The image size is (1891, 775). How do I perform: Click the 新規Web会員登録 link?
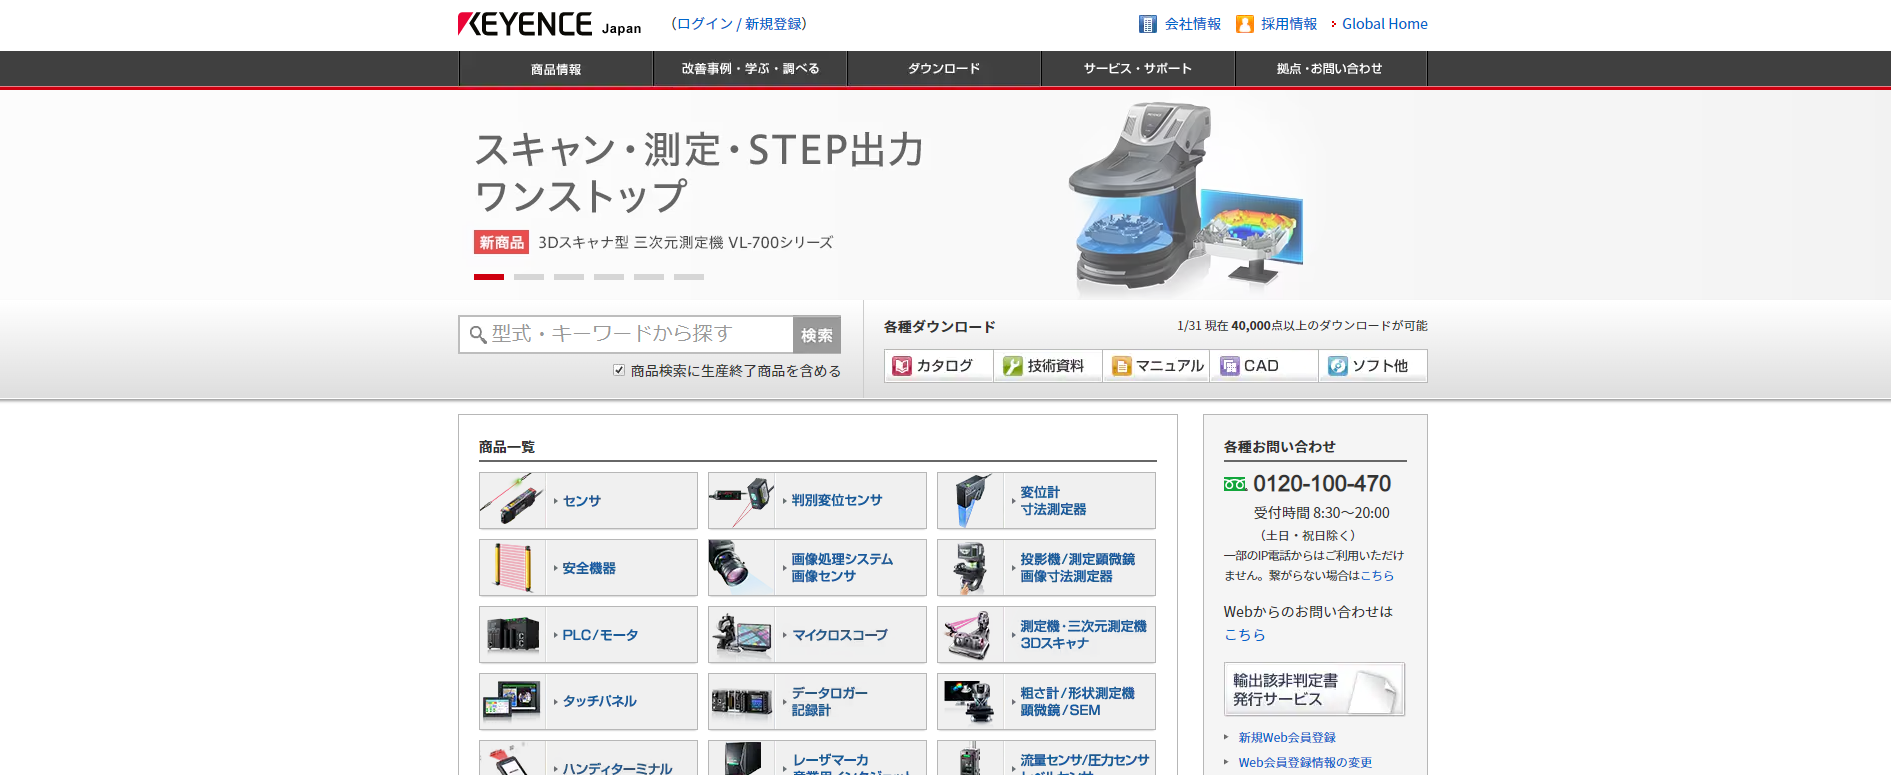(1287, 738)
